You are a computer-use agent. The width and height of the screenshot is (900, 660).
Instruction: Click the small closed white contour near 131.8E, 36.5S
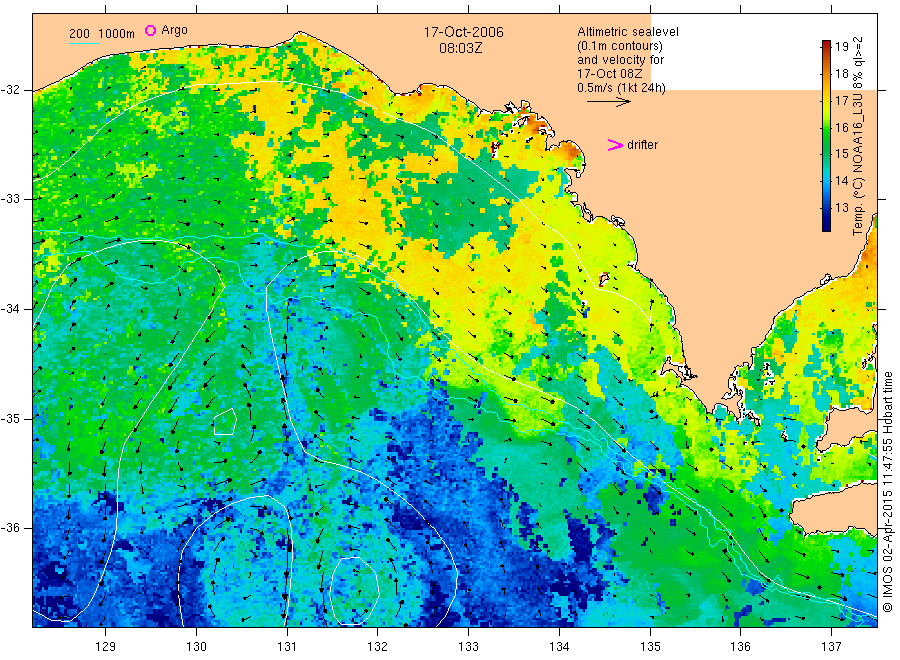(355, 591)
